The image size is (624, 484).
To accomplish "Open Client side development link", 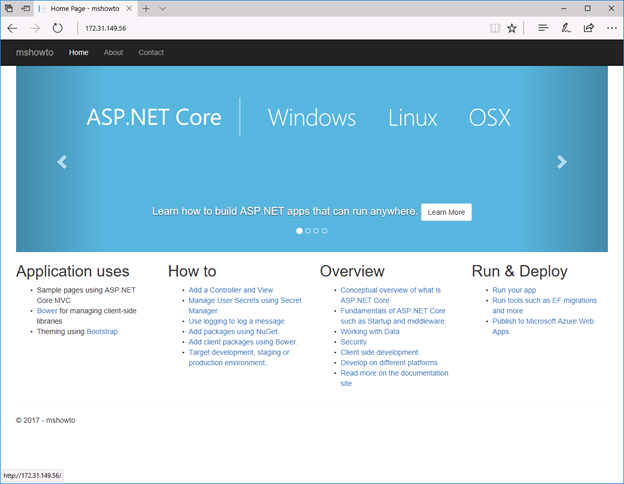I will click(379, 352).
